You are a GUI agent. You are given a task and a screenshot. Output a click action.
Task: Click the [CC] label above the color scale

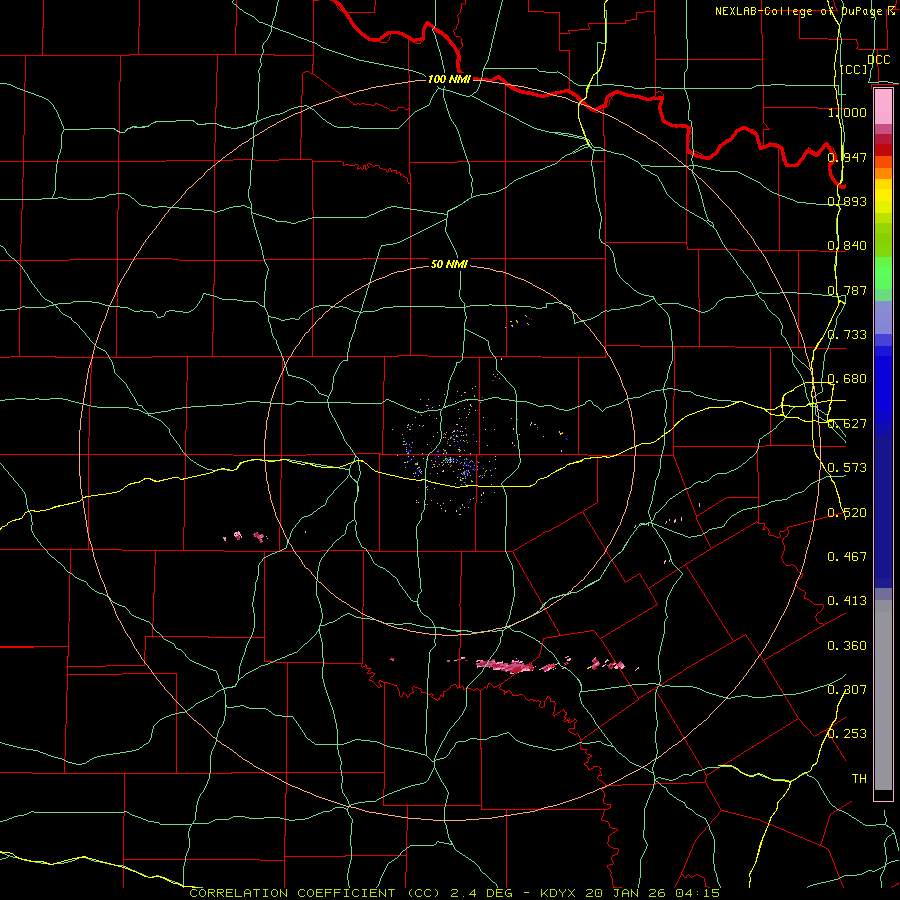854,69
